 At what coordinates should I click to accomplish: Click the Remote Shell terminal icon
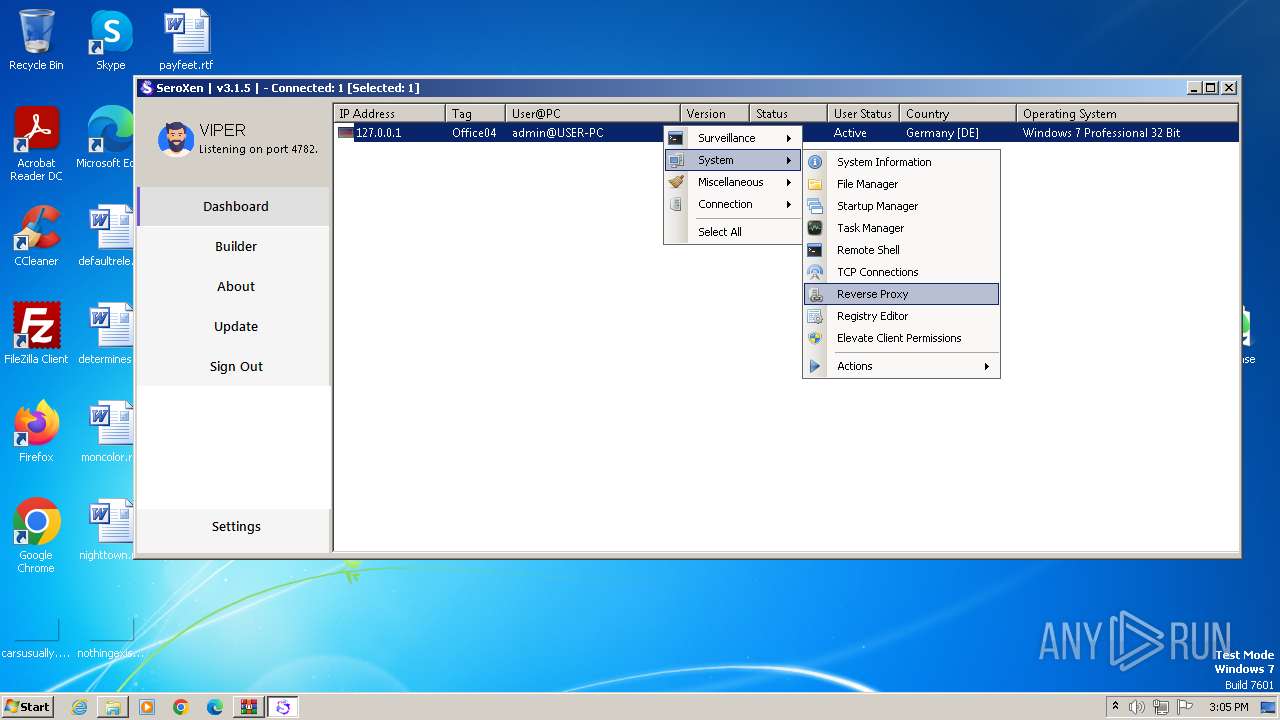tap(815, 250)
